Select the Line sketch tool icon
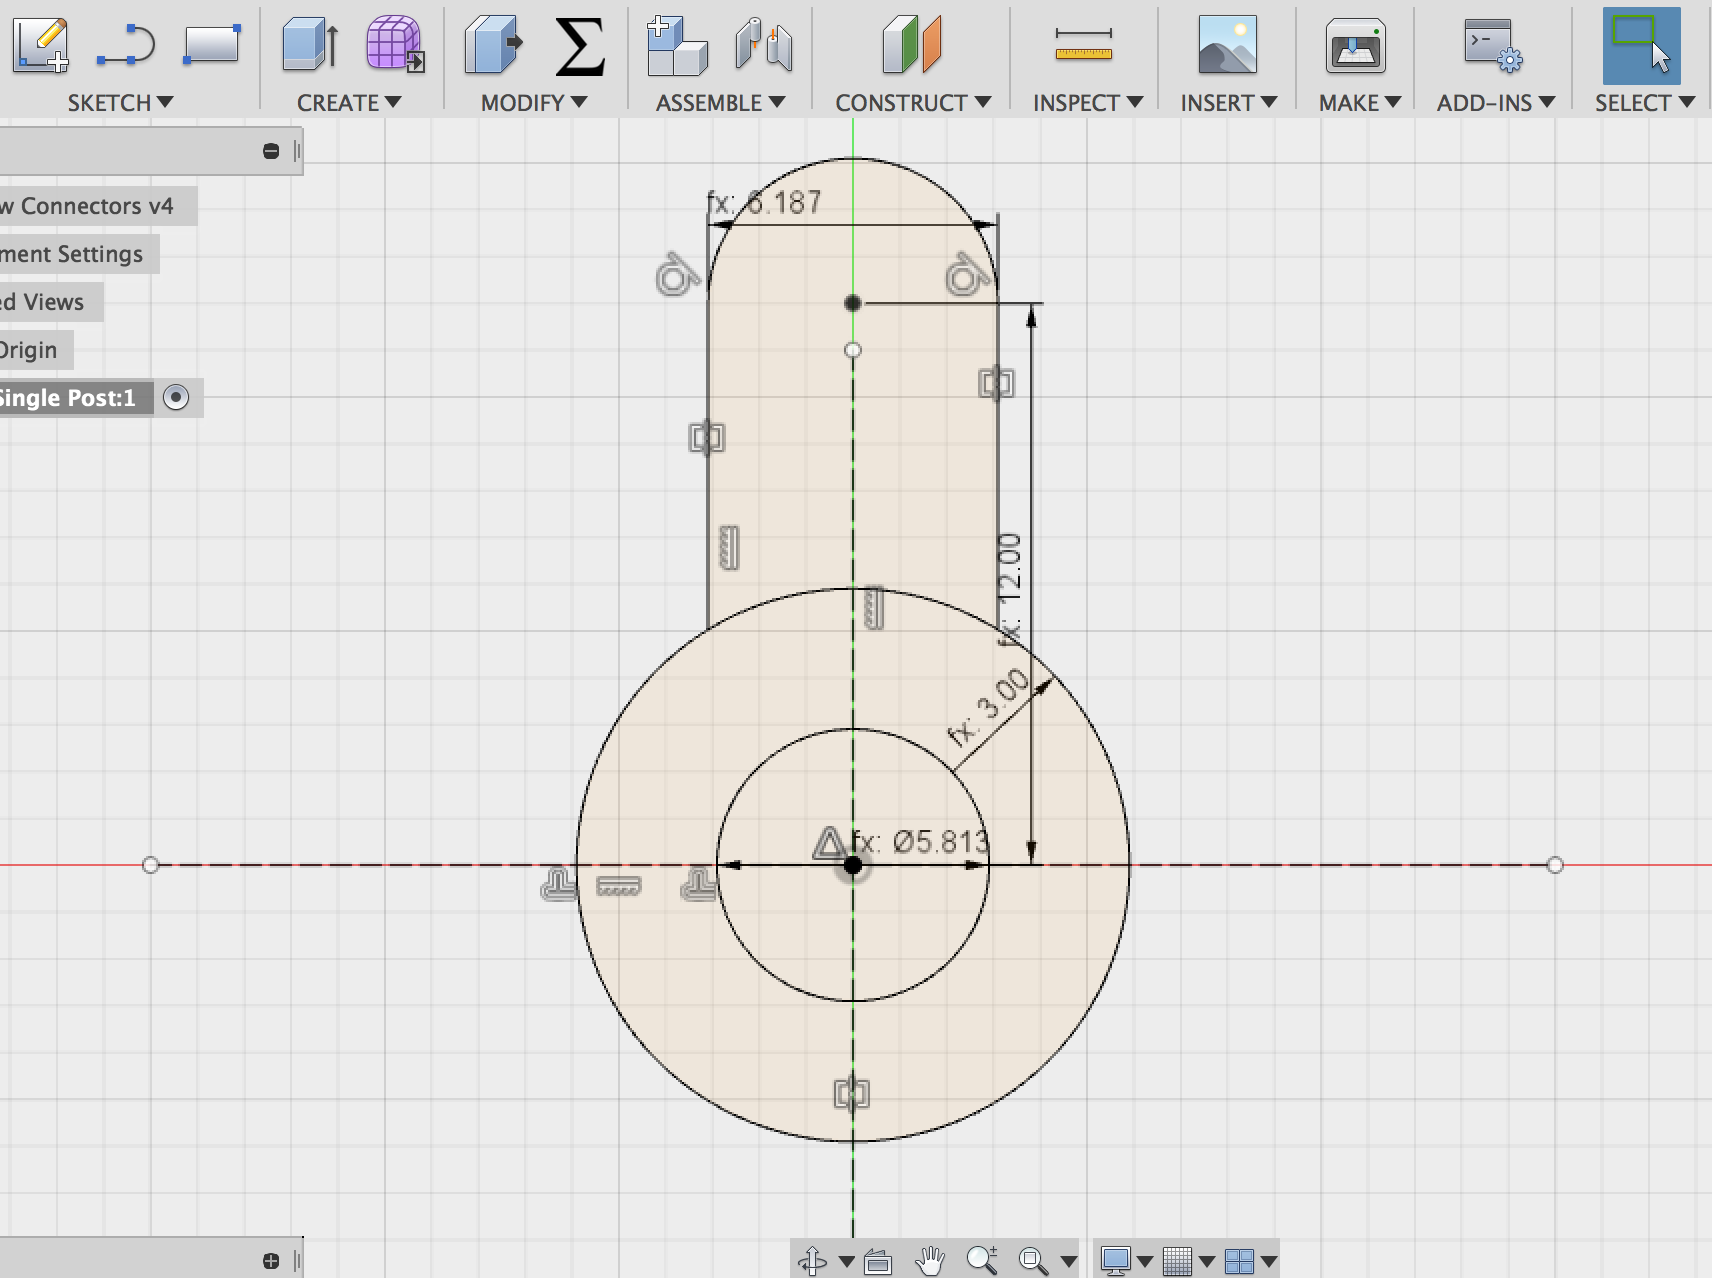The image size is (1712, 1278). (126, 46)
